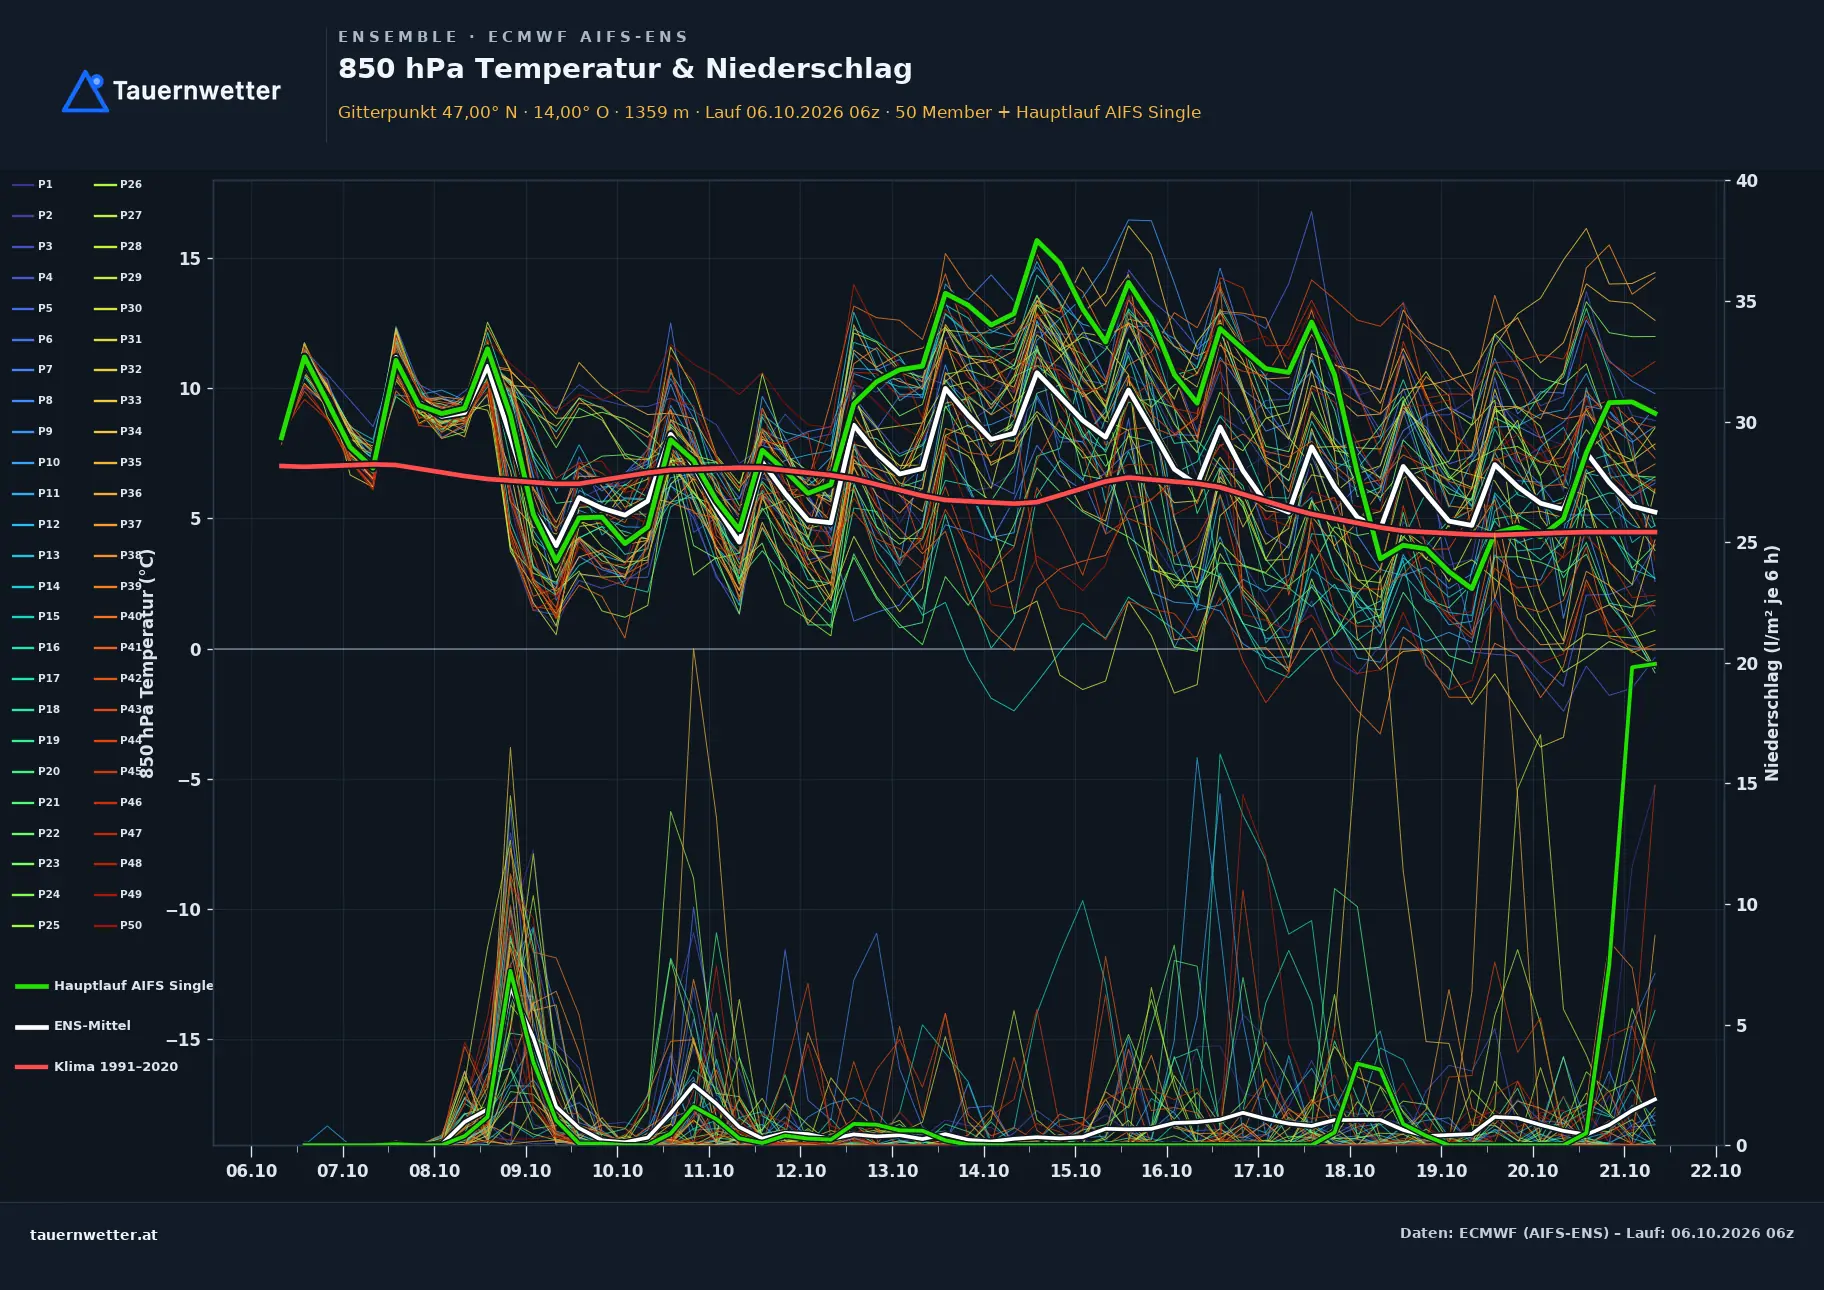Select the chart title '850 hPa Temperatur & Niederschlag'
The height and width of the screenshot is (1290, 1824).
(x=625, y=68)
